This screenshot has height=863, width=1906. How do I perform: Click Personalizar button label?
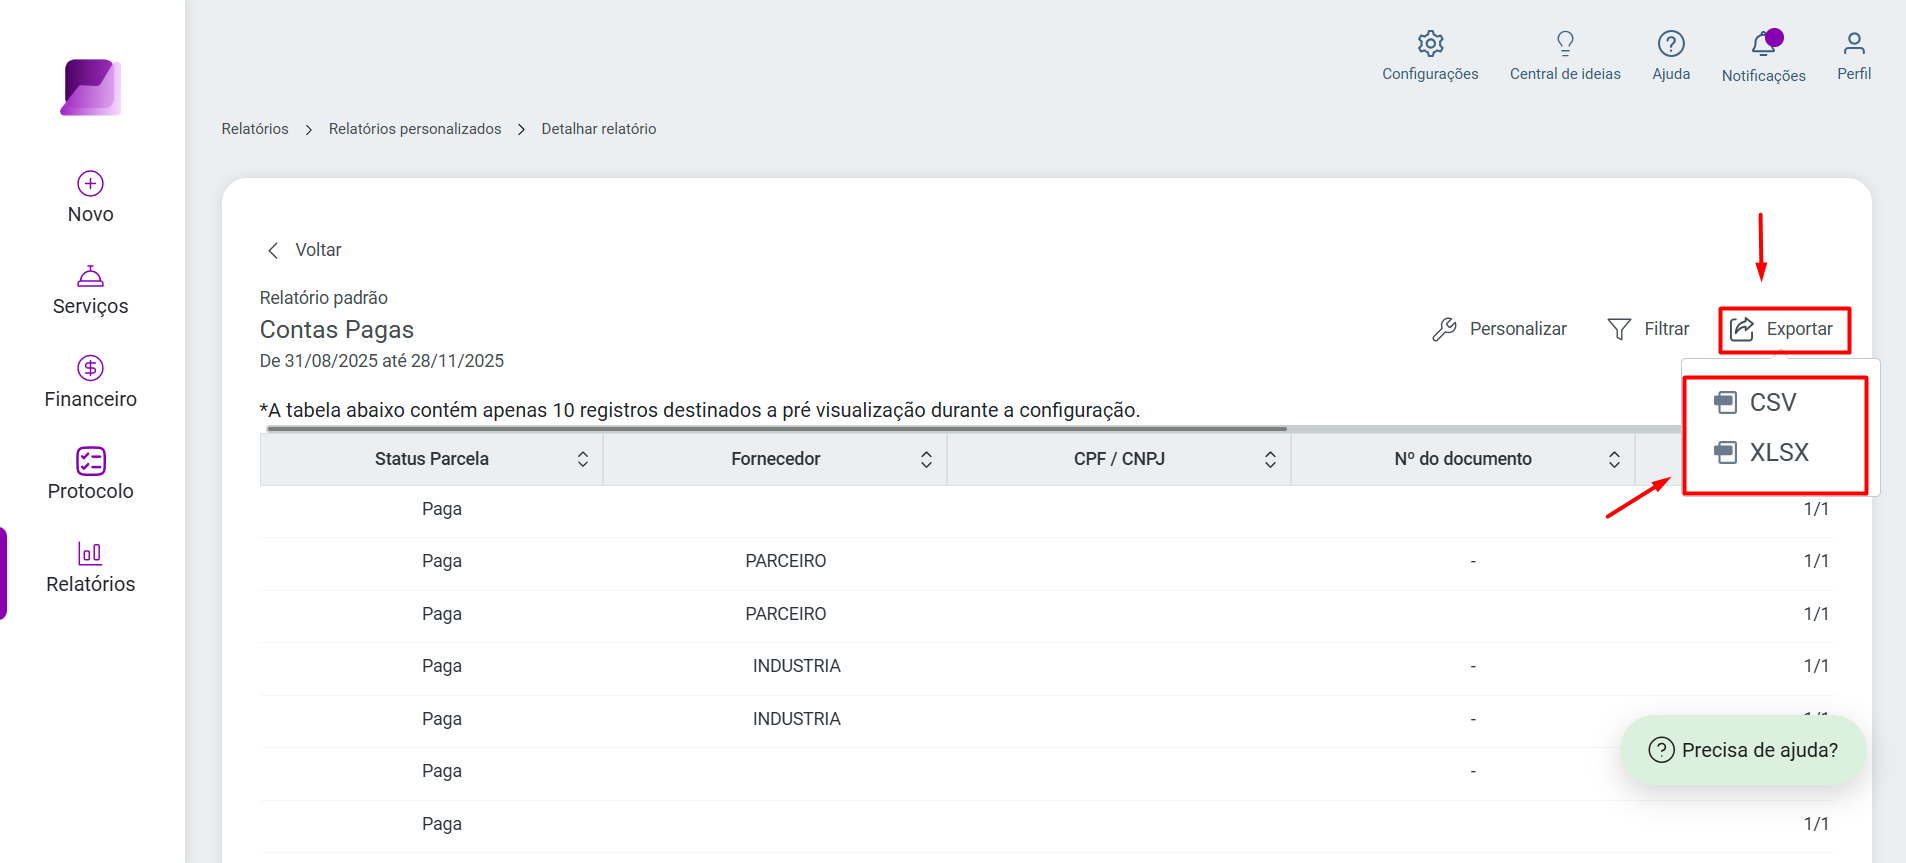1518,329
